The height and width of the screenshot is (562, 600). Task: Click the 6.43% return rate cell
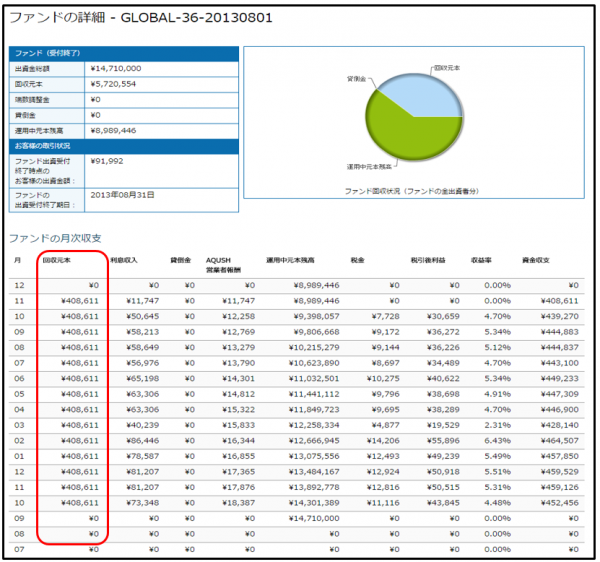click(497, 441)
